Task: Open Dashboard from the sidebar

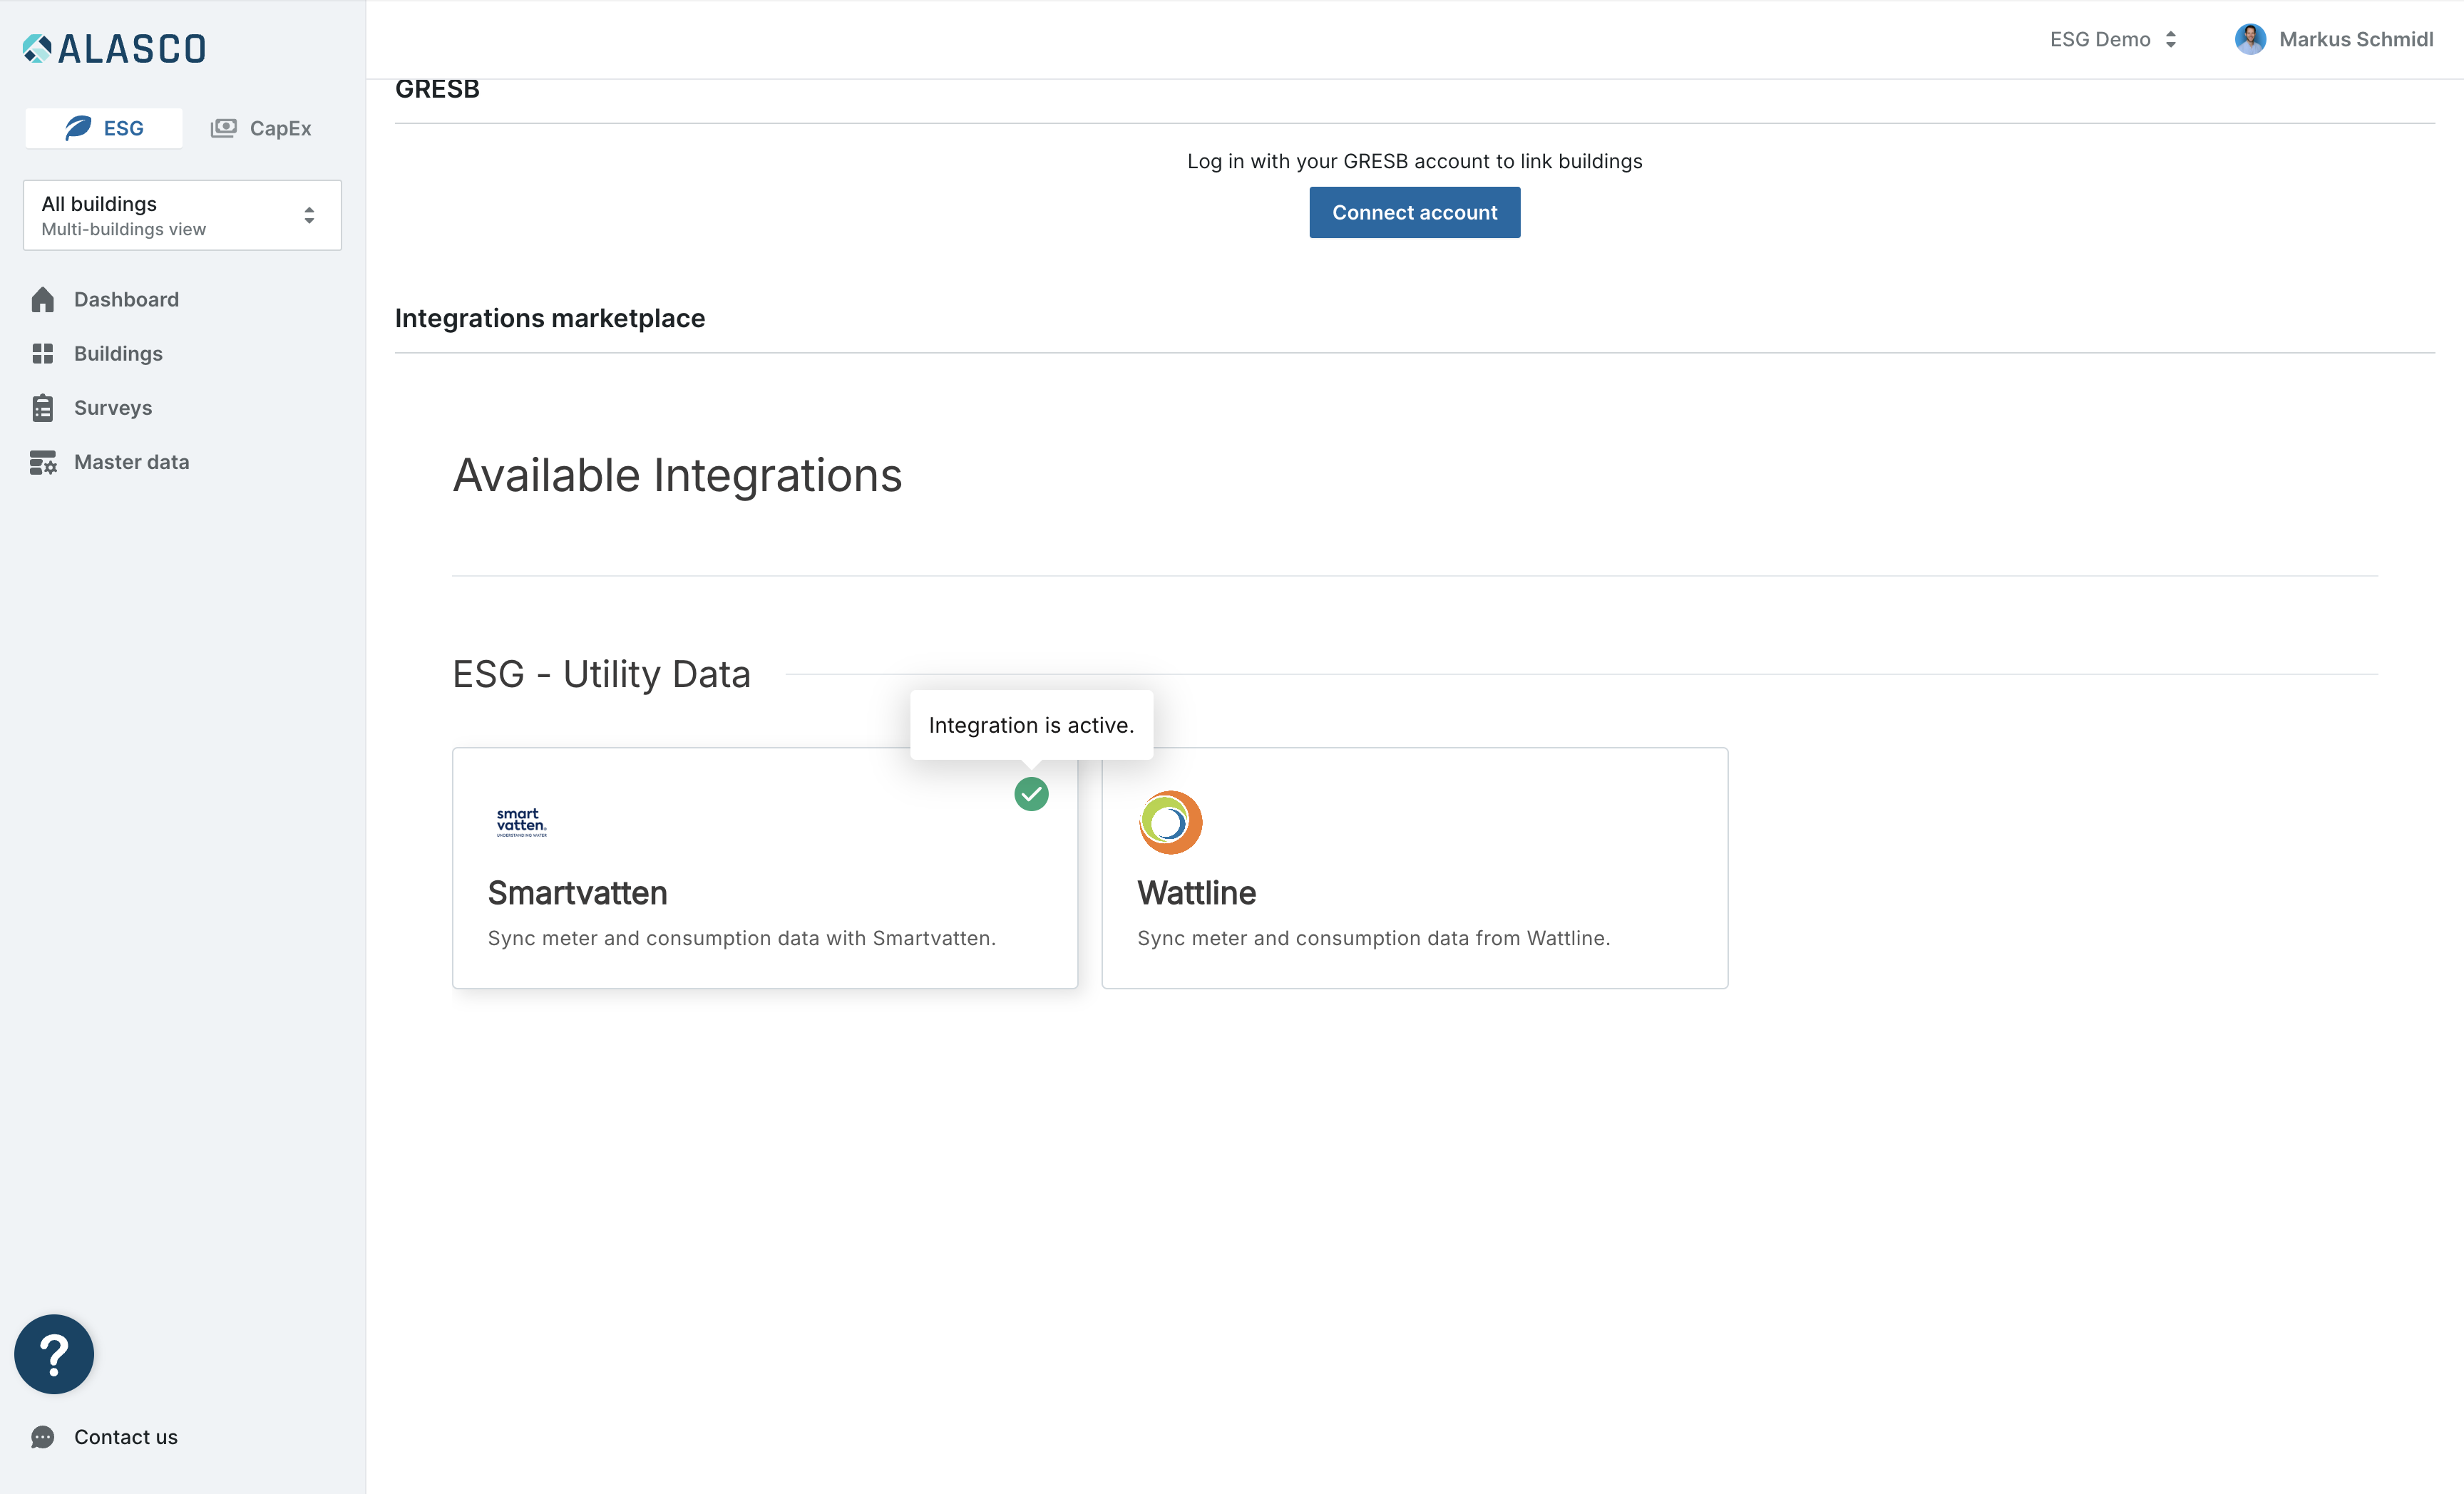Action: [126, 299]
